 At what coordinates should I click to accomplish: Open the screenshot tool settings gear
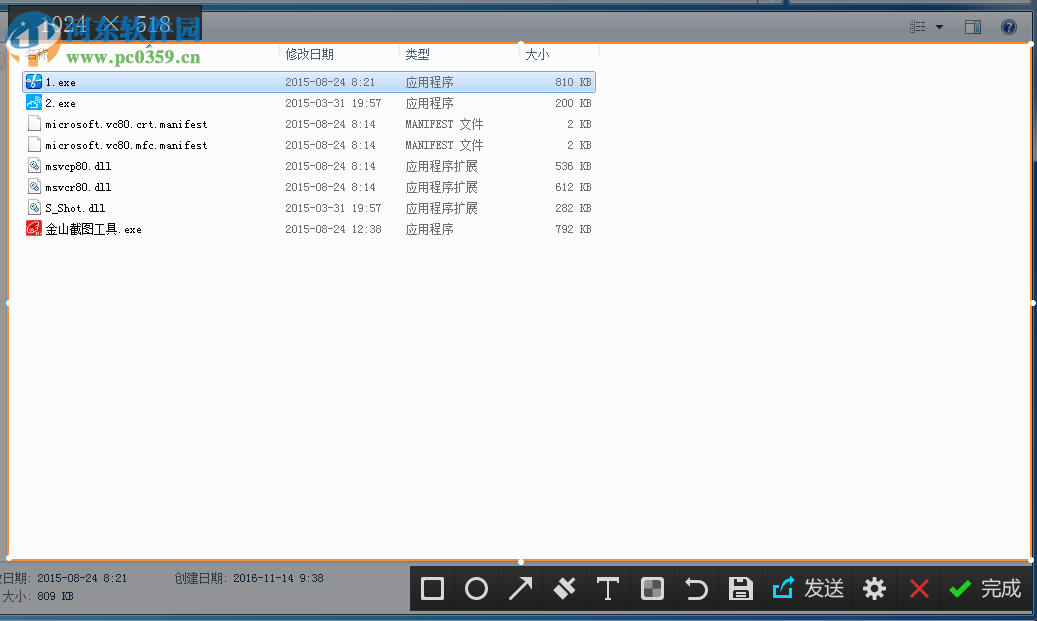pyautogui.click(x=873, y=588)
